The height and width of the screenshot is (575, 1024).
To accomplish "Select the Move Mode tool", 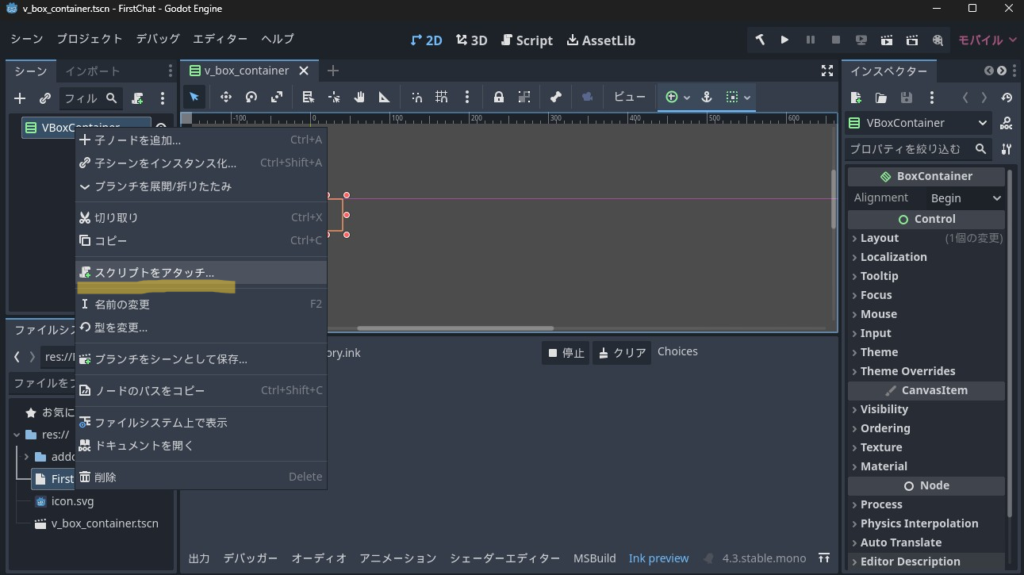I will (x=226, y=97).
